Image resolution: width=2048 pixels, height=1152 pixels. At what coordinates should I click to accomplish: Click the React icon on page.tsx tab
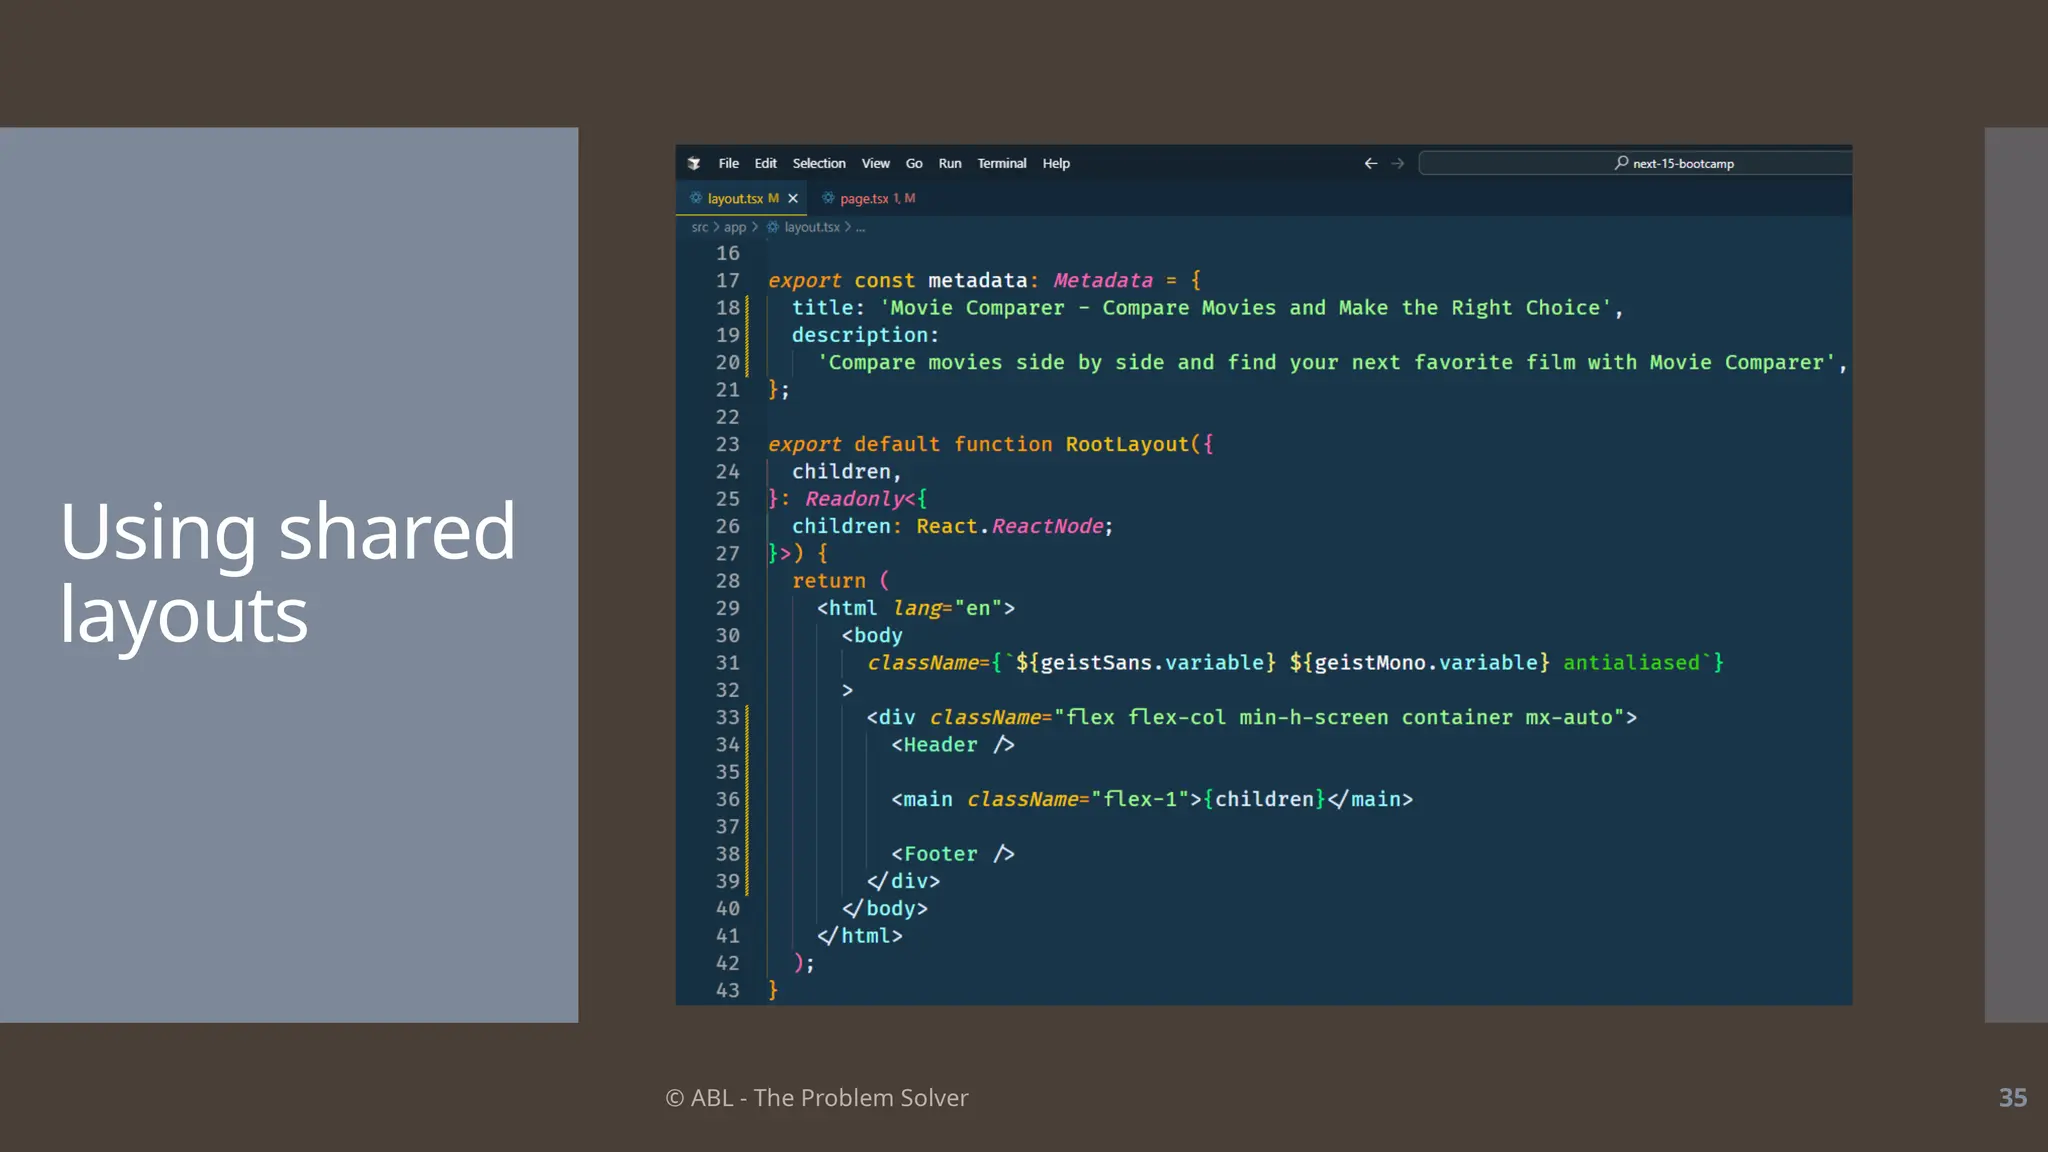click(x=828, y=198)
